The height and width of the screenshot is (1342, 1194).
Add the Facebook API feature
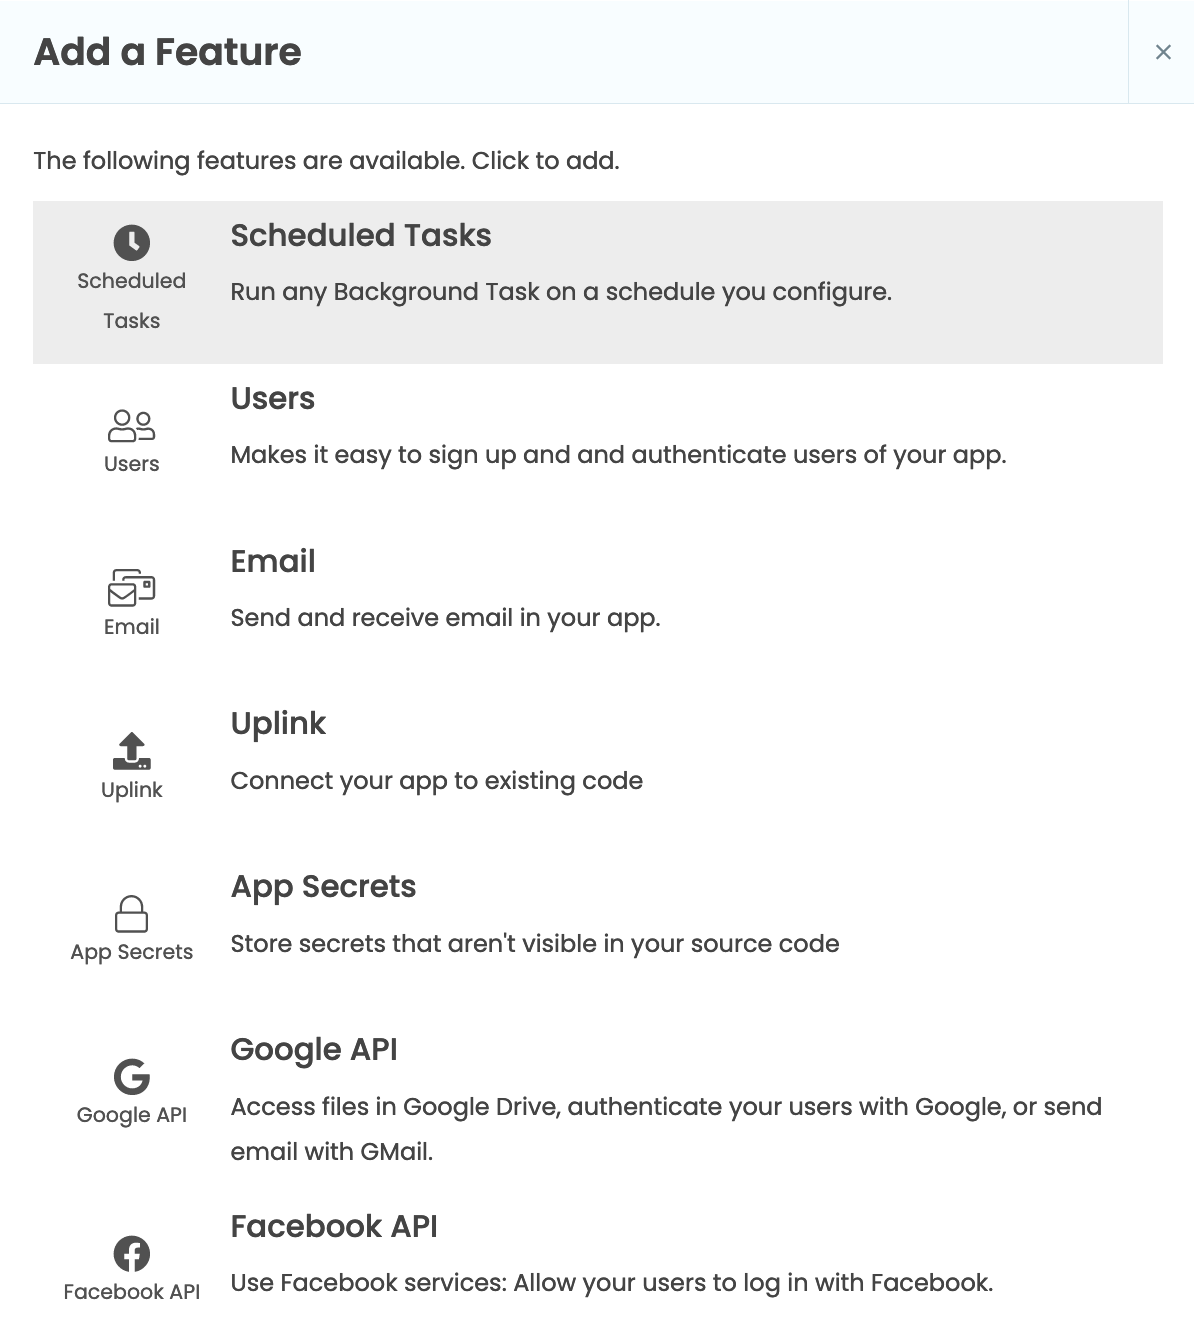tap(600, 1255)
